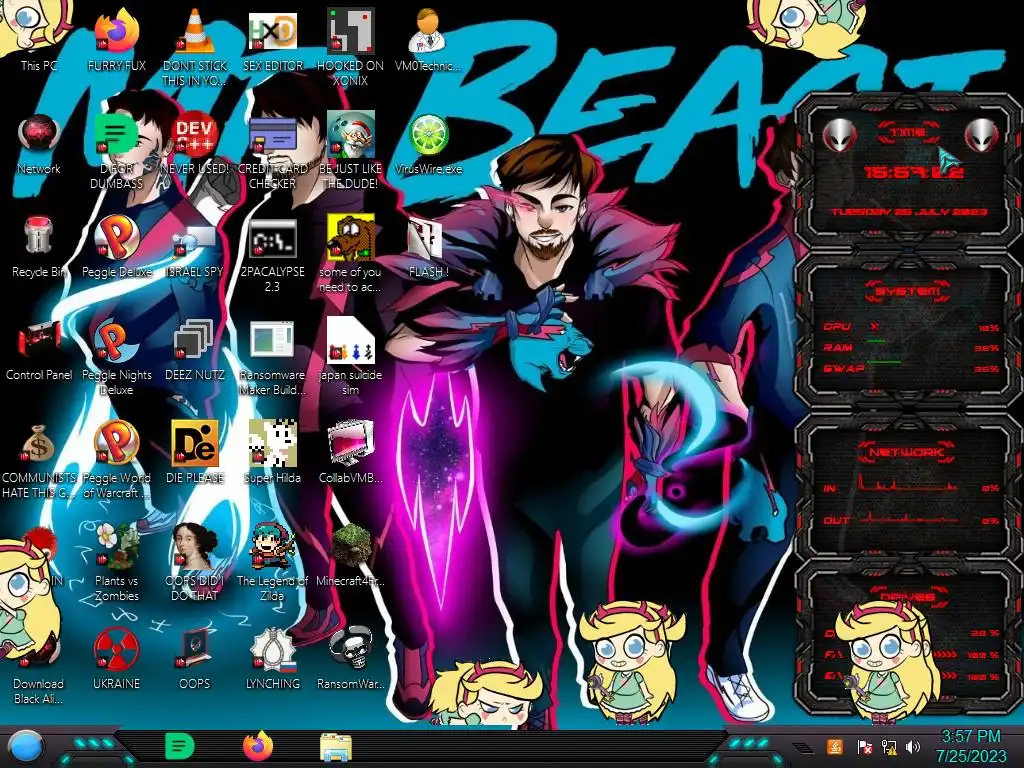This screenshot has width=1024, height=768.
Task: Open the DEEZ NUTZ shortcut
Action: click(x=195, y=350)
